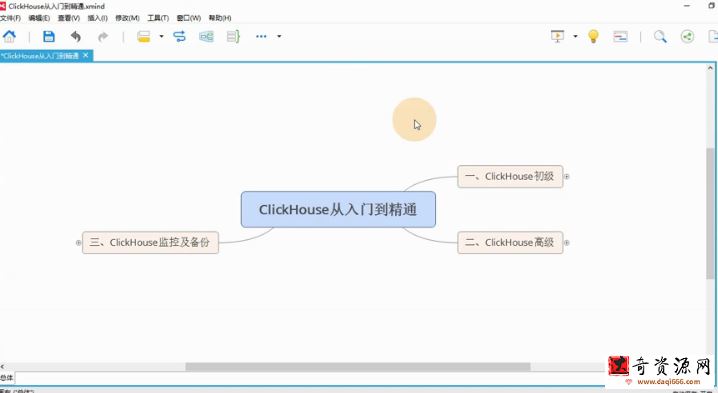The image size is (718, 393).
Task: Share the mind map
Action: [x=687, y=37]
